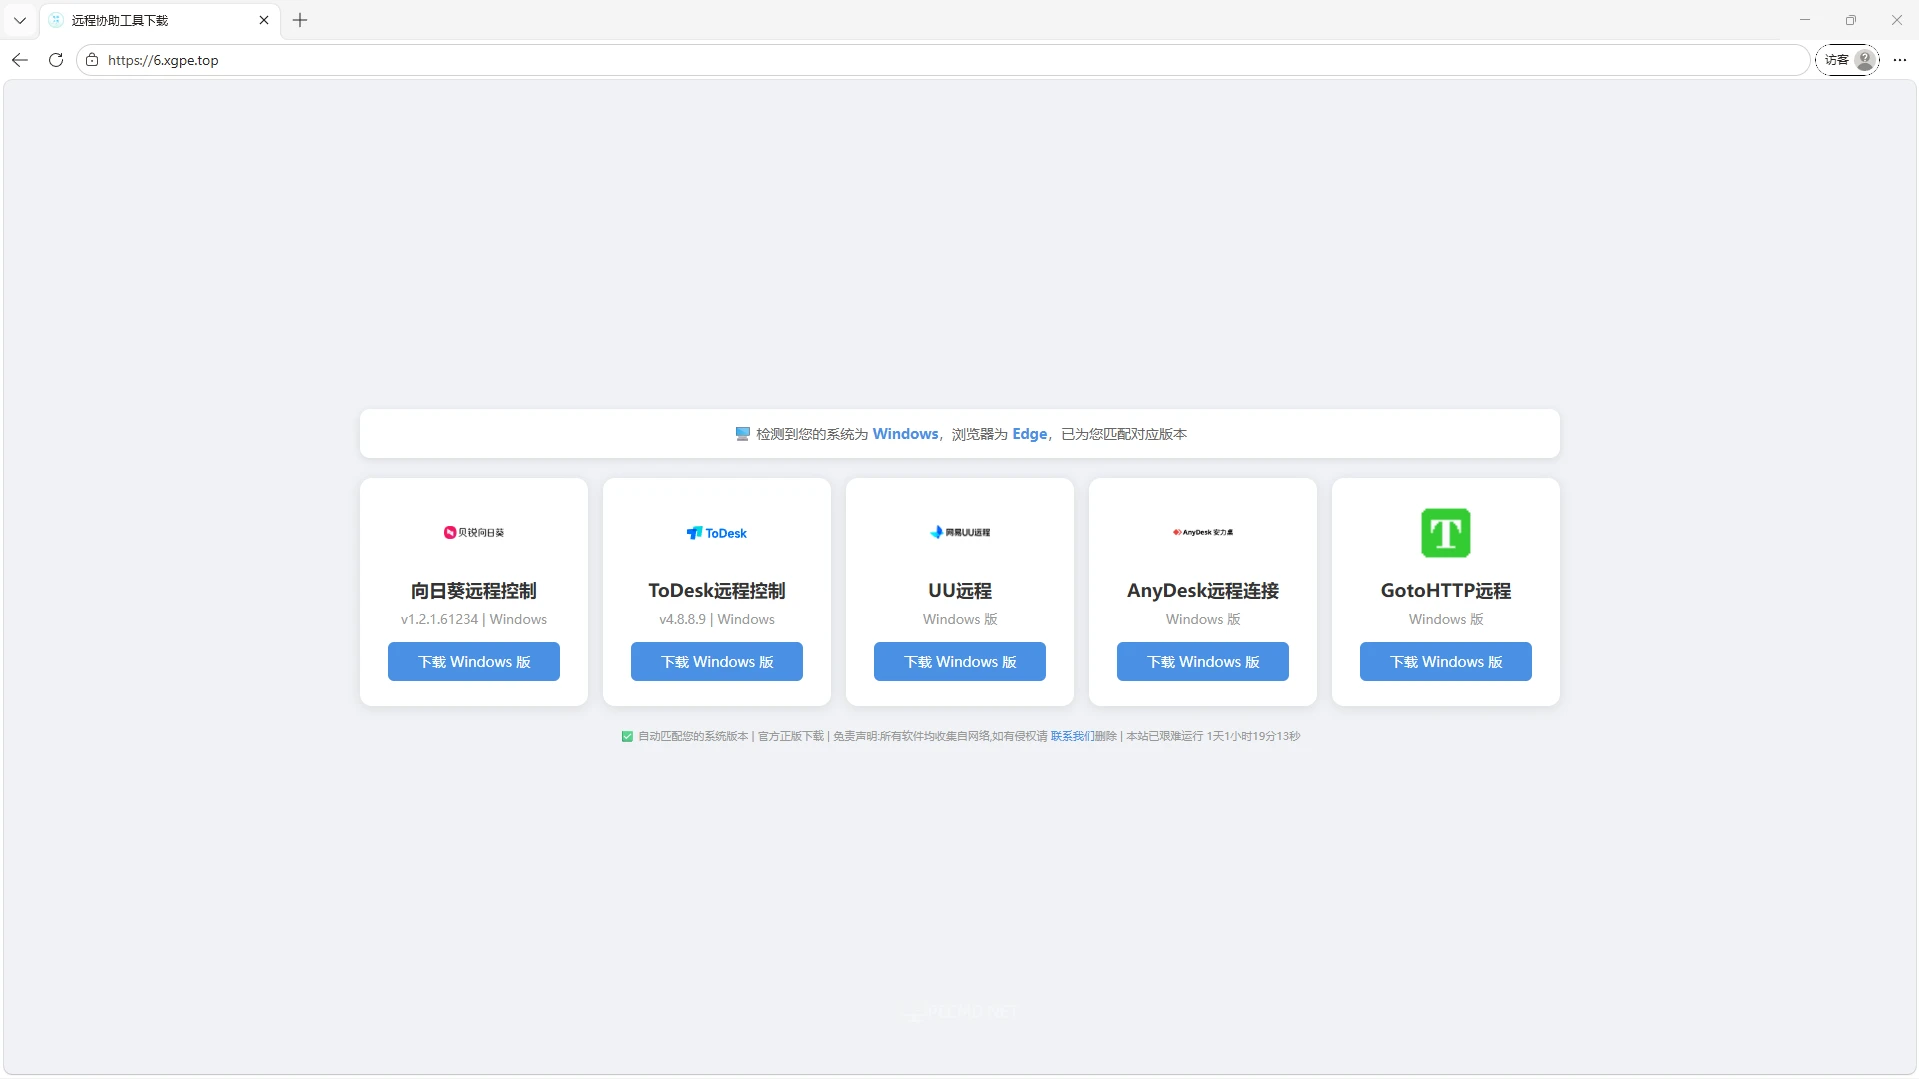This screenshot has height=1079, width=1919.
Task: Close the 远程协助工具下载 tab
Action: (x=264, y=20)
